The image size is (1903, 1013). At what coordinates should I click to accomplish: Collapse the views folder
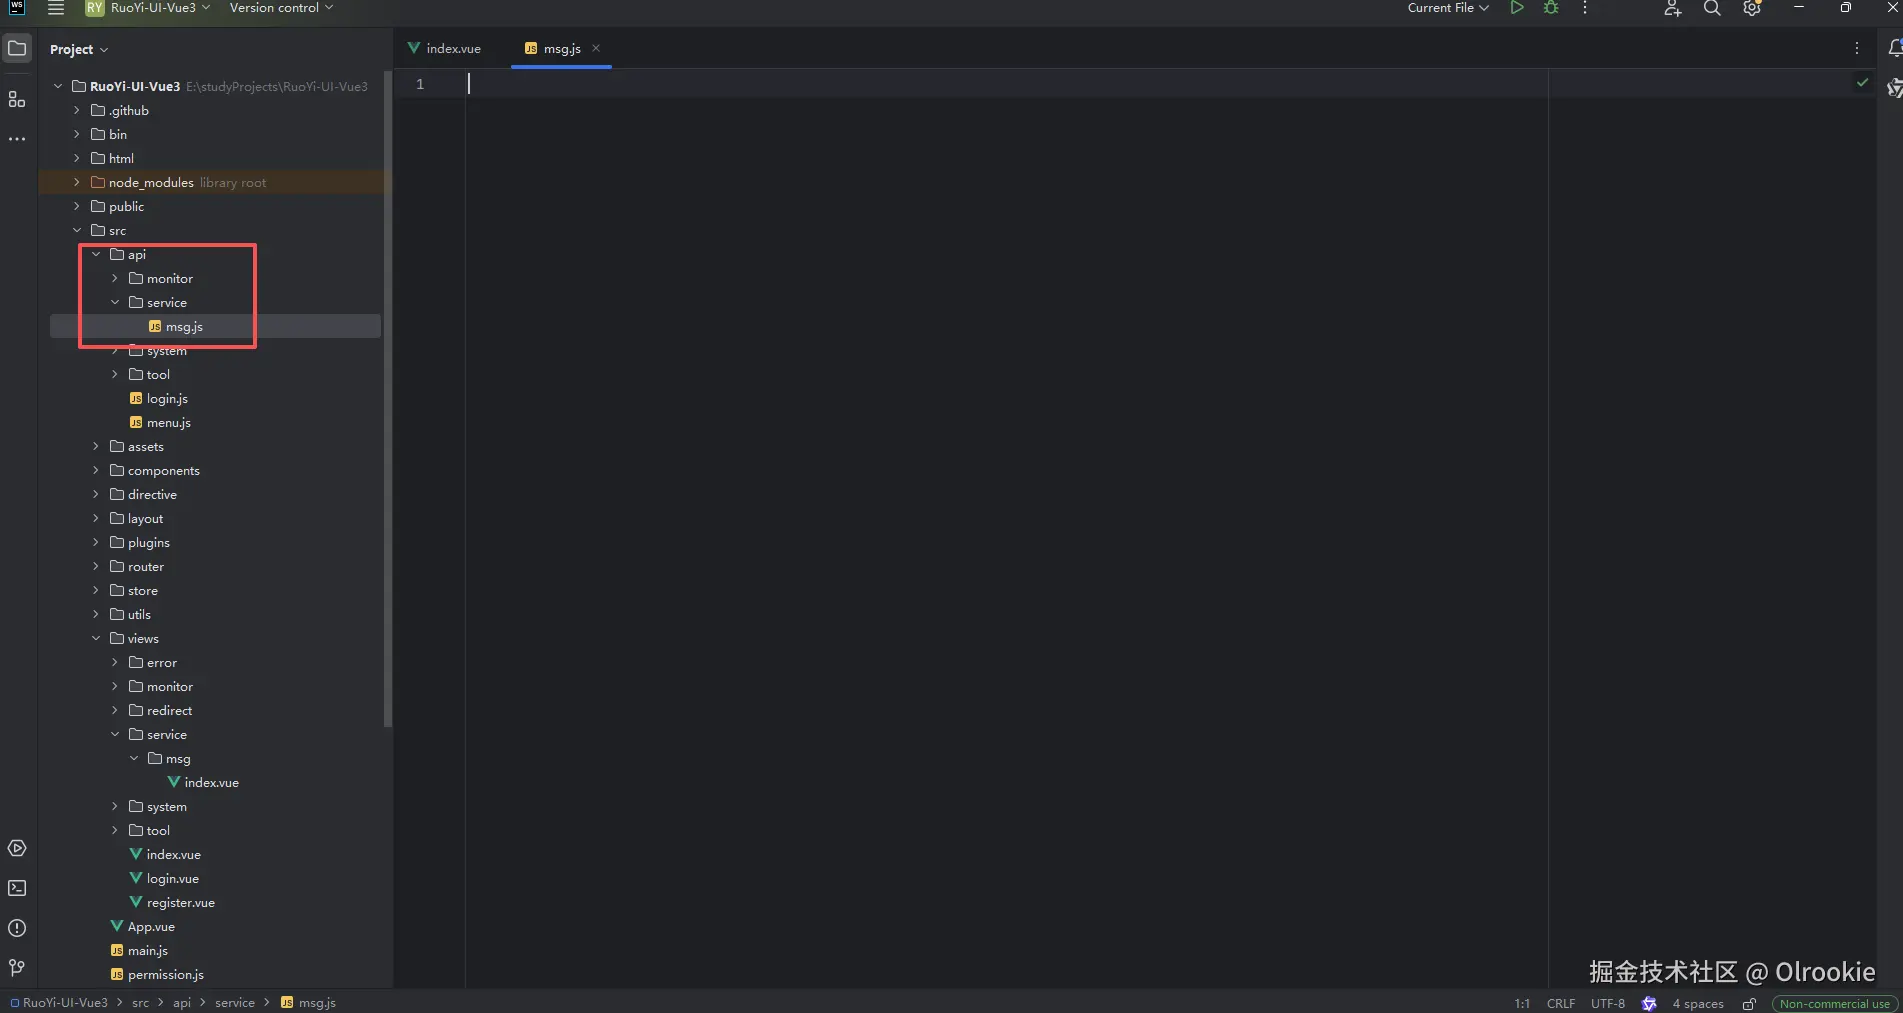click(x=96, y=638)
